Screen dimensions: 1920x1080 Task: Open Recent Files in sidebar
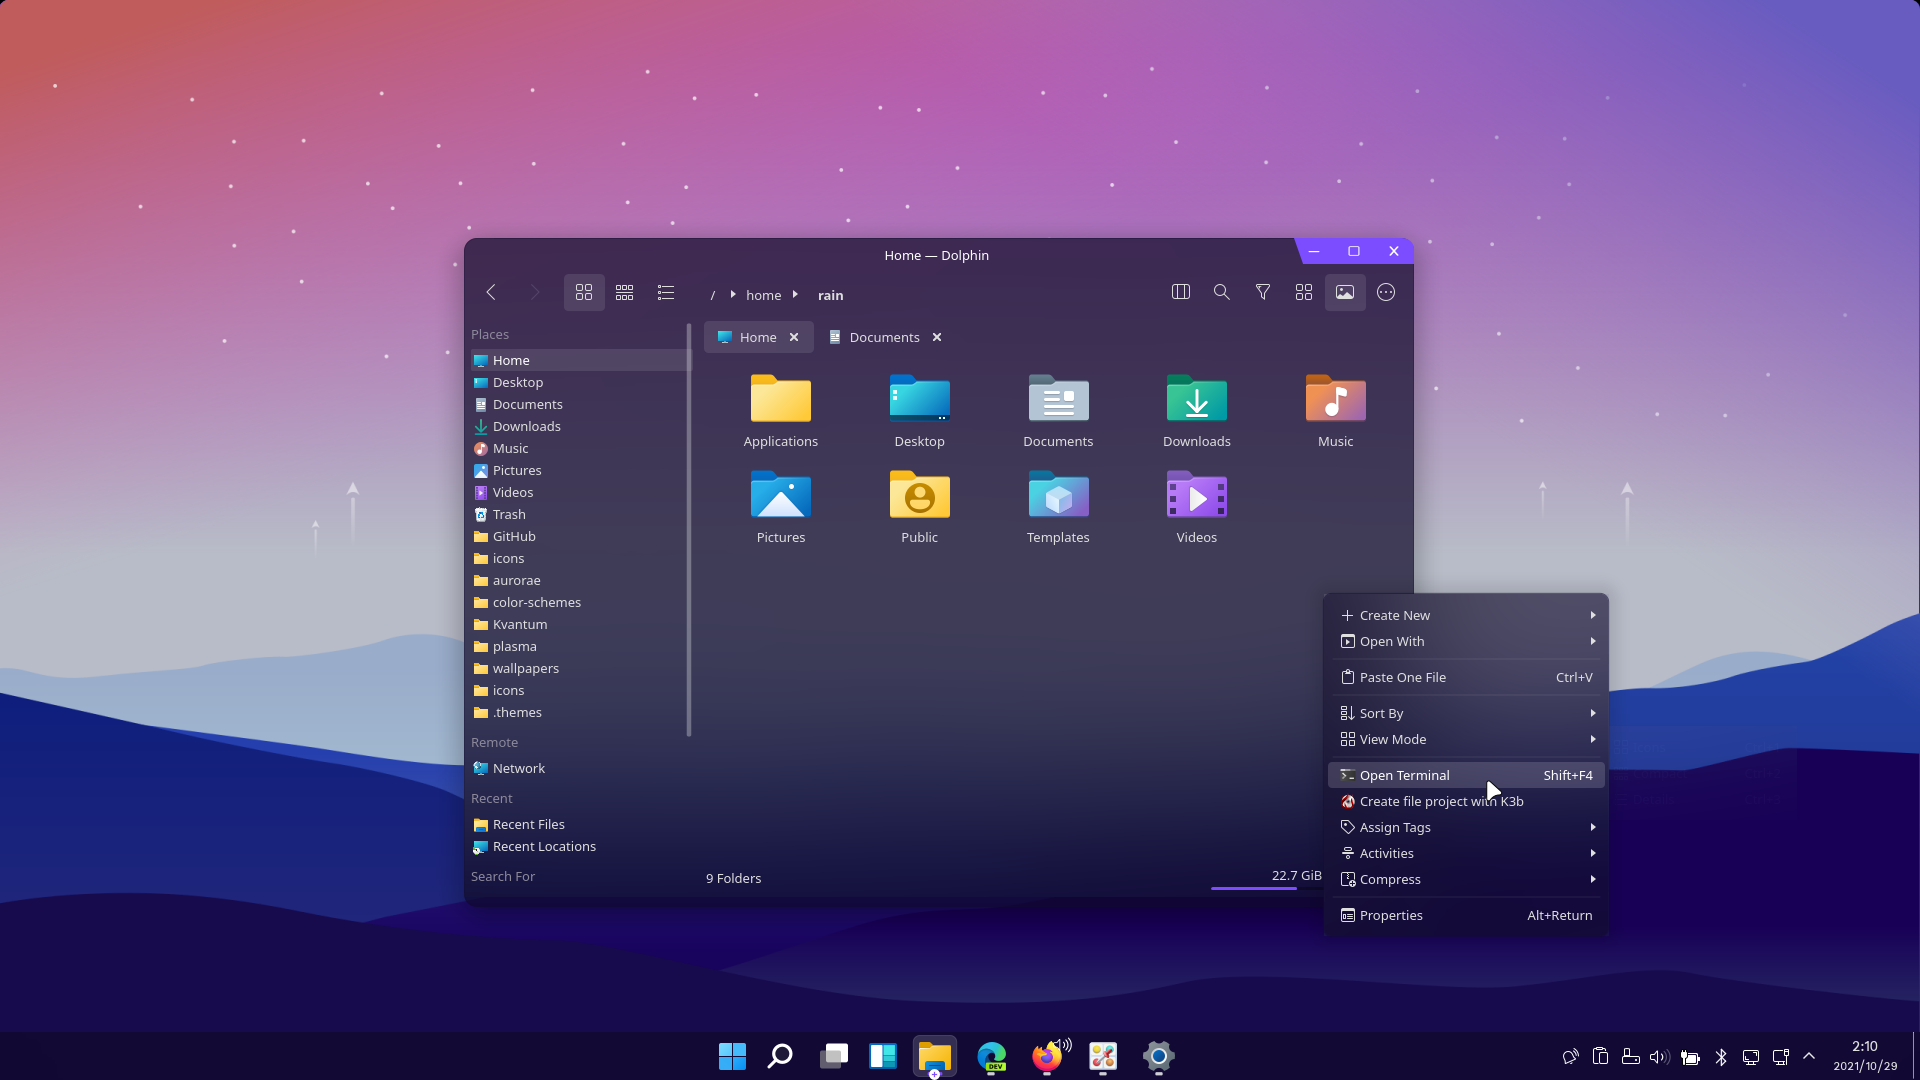pyautogui.click(x=578, y=824)
